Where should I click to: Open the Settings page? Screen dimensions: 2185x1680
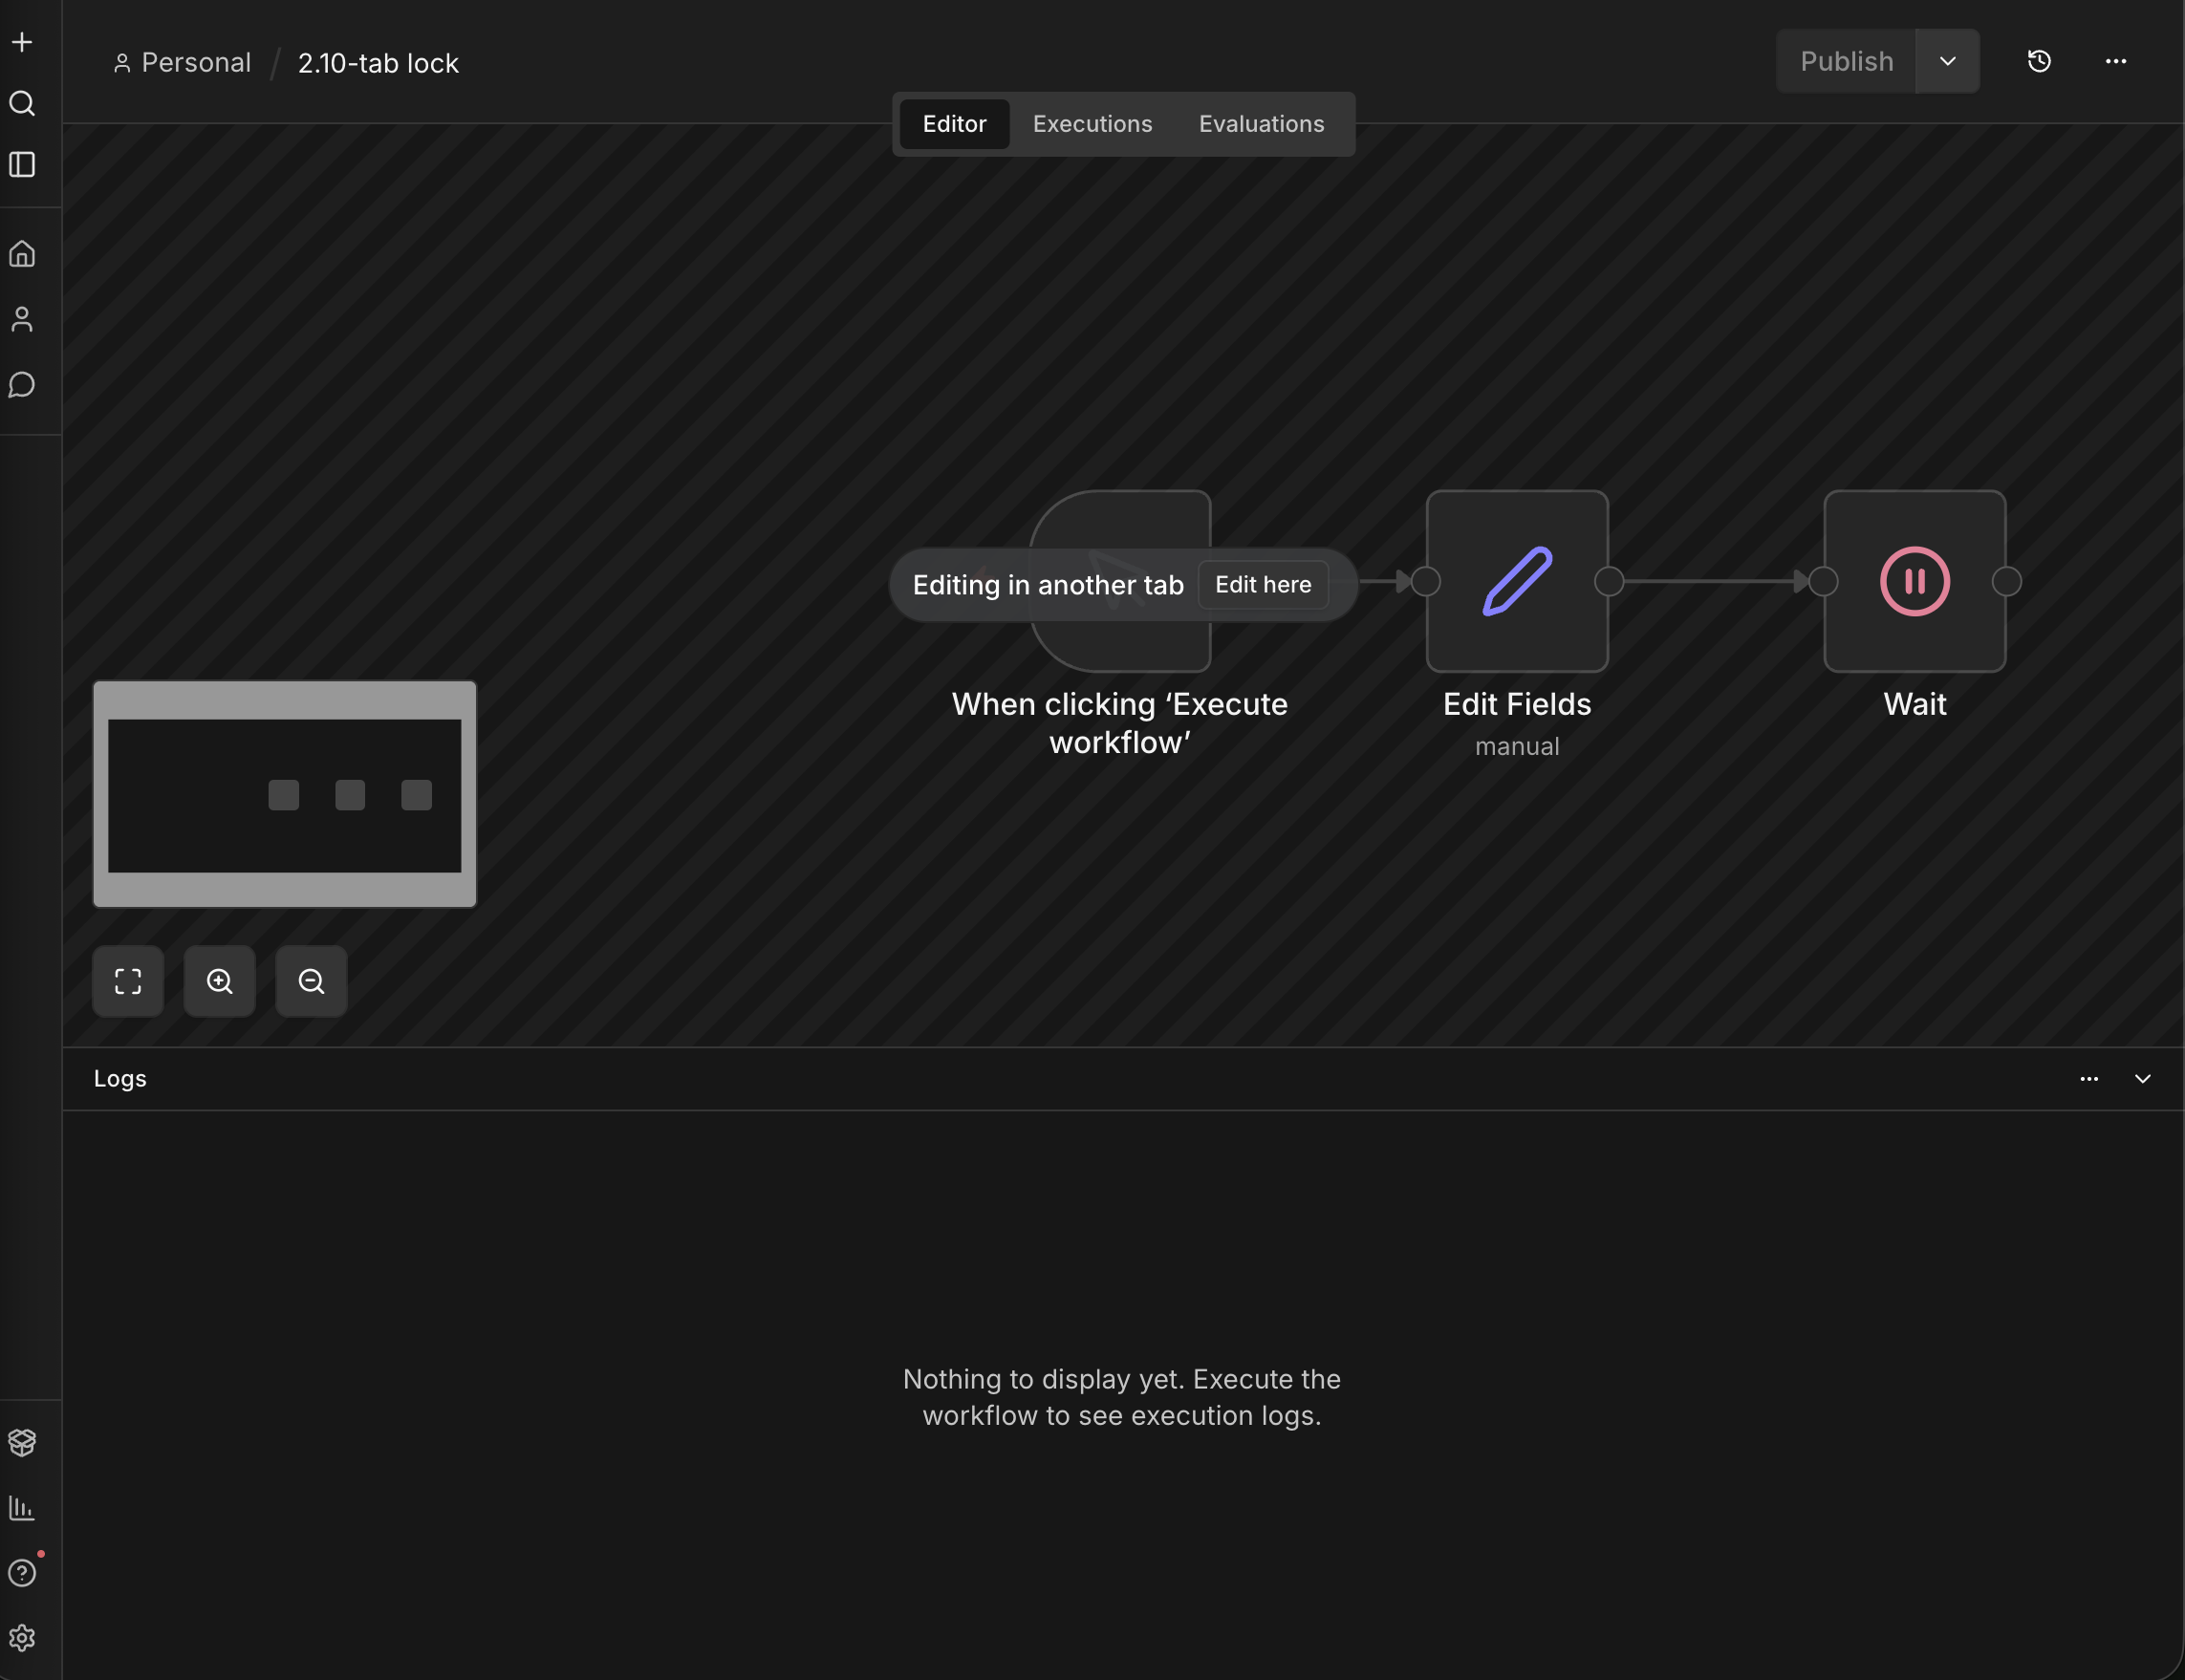(x=22, y=1638)
